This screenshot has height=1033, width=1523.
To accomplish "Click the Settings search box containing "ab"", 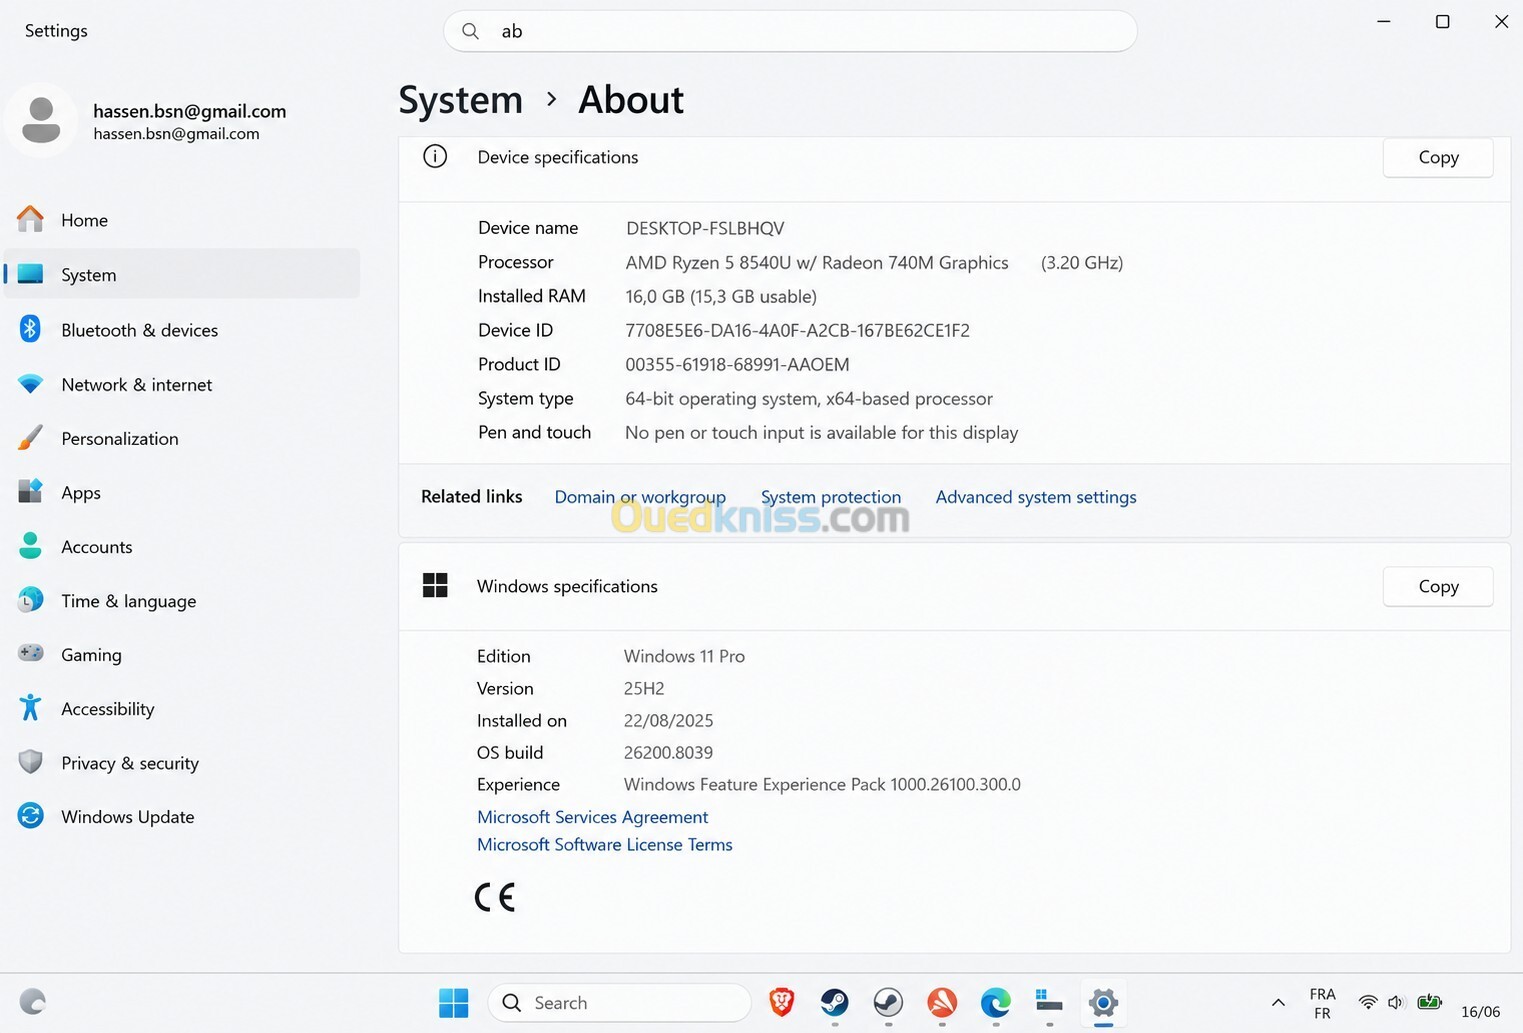I will coord(790,31).
